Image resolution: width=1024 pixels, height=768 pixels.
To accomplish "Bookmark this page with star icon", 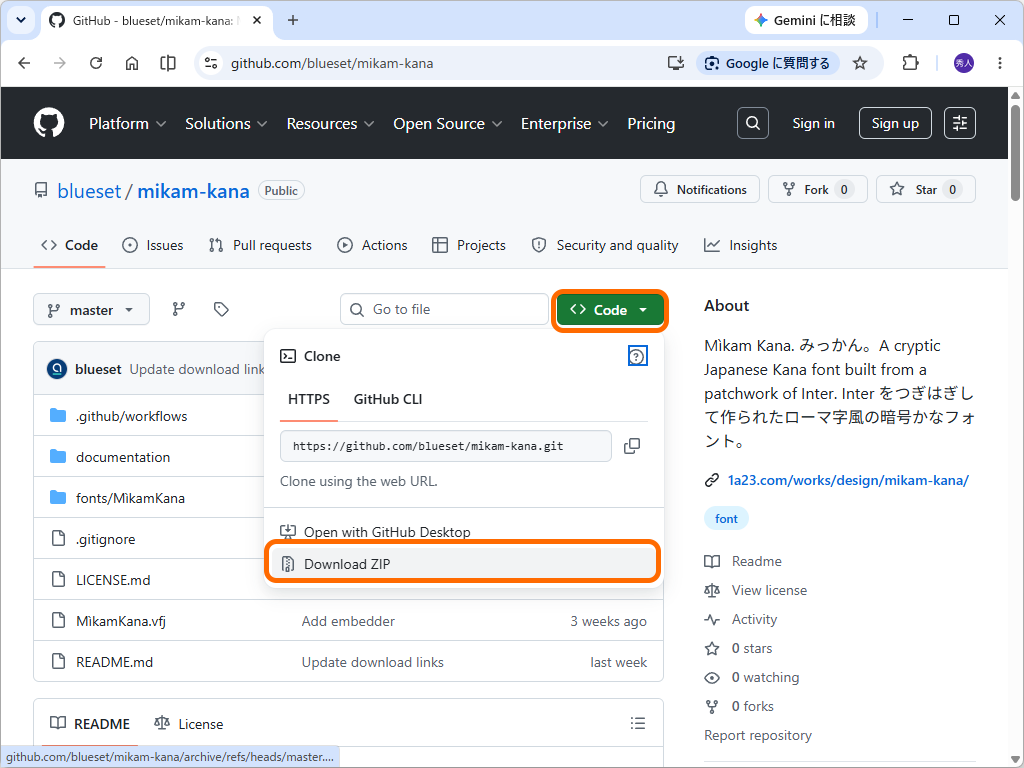I will (860, 63).
